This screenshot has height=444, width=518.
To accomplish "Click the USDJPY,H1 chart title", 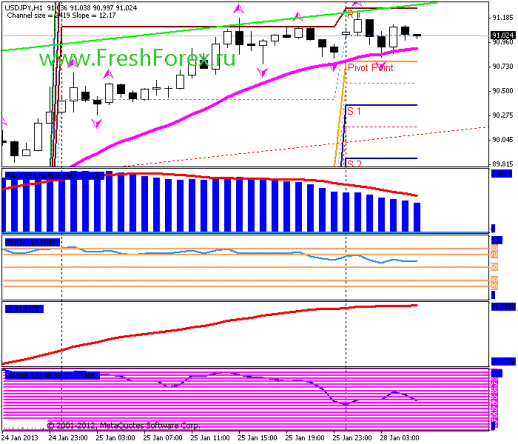I will (x=70, y=7).
